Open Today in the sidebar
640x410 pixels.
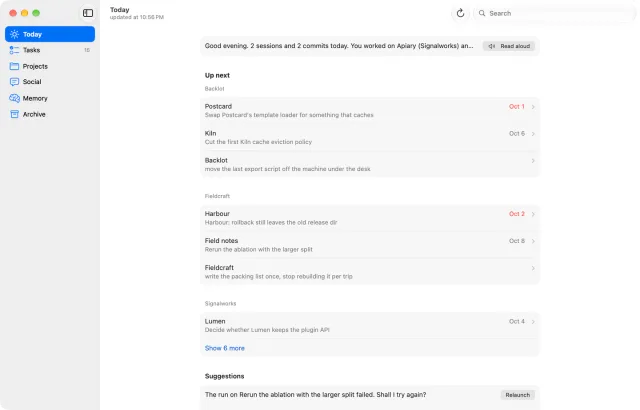click(x=50, y=34)
